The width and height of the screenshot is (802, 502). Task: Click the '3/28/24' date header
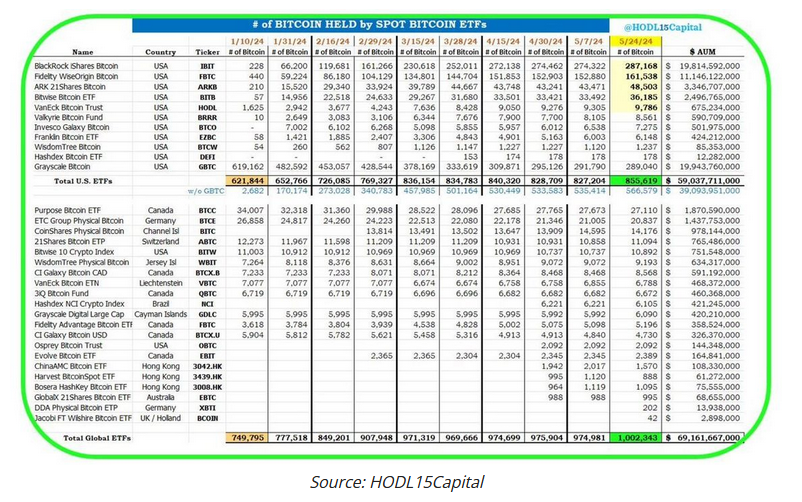(460, 41)
